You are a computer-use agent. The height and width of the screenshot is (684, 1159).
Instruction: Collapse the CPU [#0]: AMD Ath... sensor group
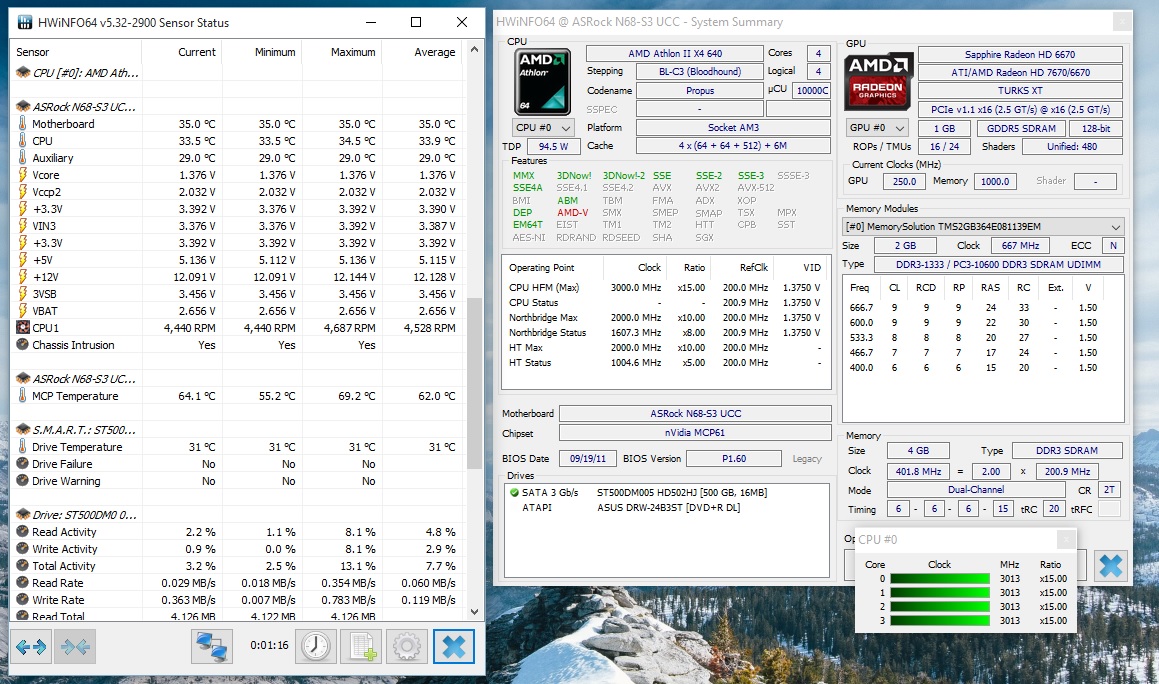pyautogui.click(x=23, y=72)
